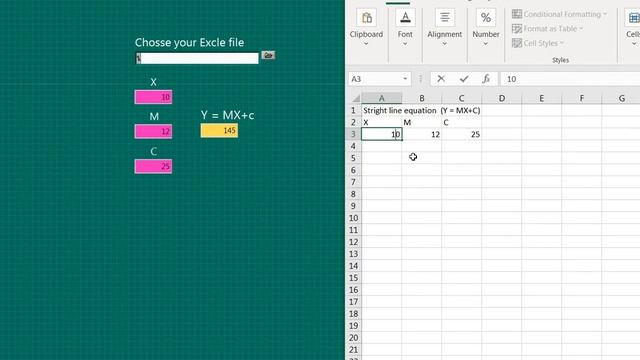This screenshot has width=640, height=360.
Task: Expand the Name Box dropdown arrow
Action: click(x=405, y=79)
